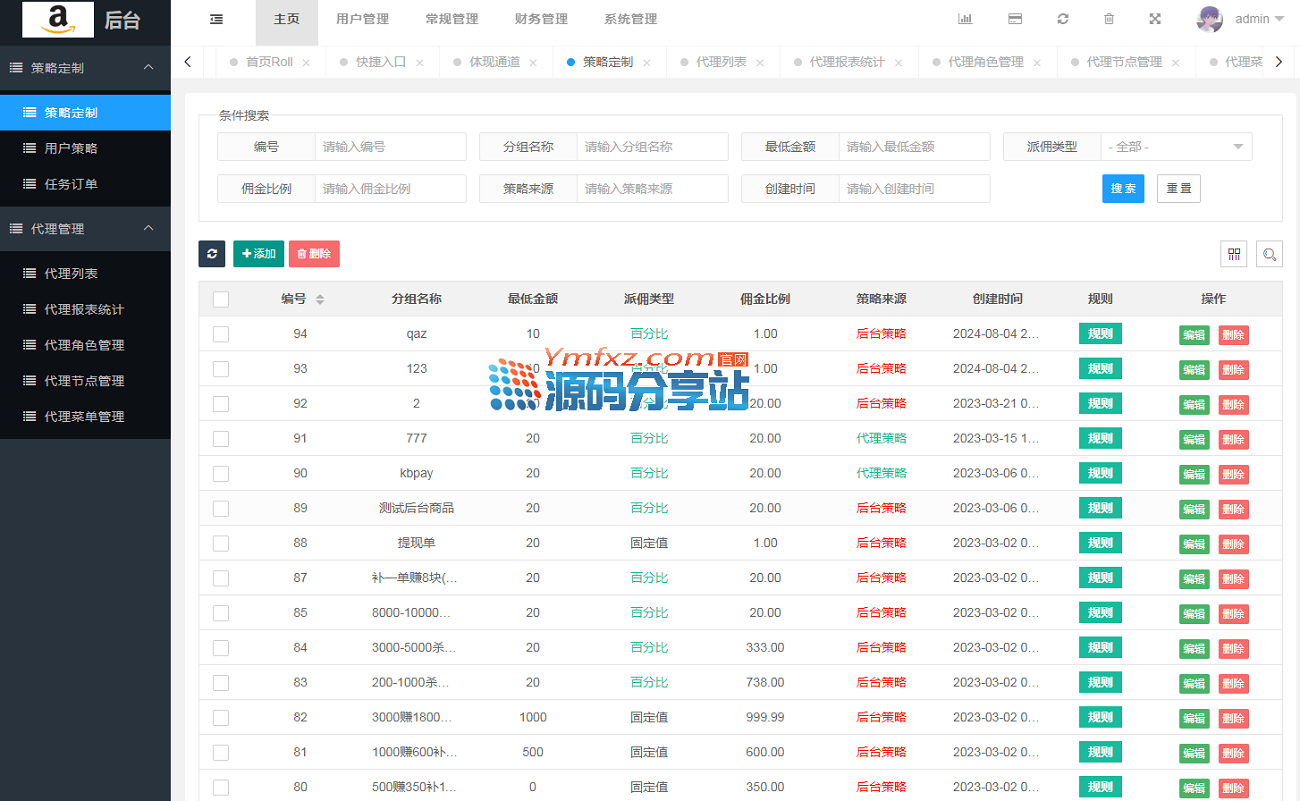Open the bar chart statistics icon
The height and width of the screenshot is (801, 1300).
[965, 19]
